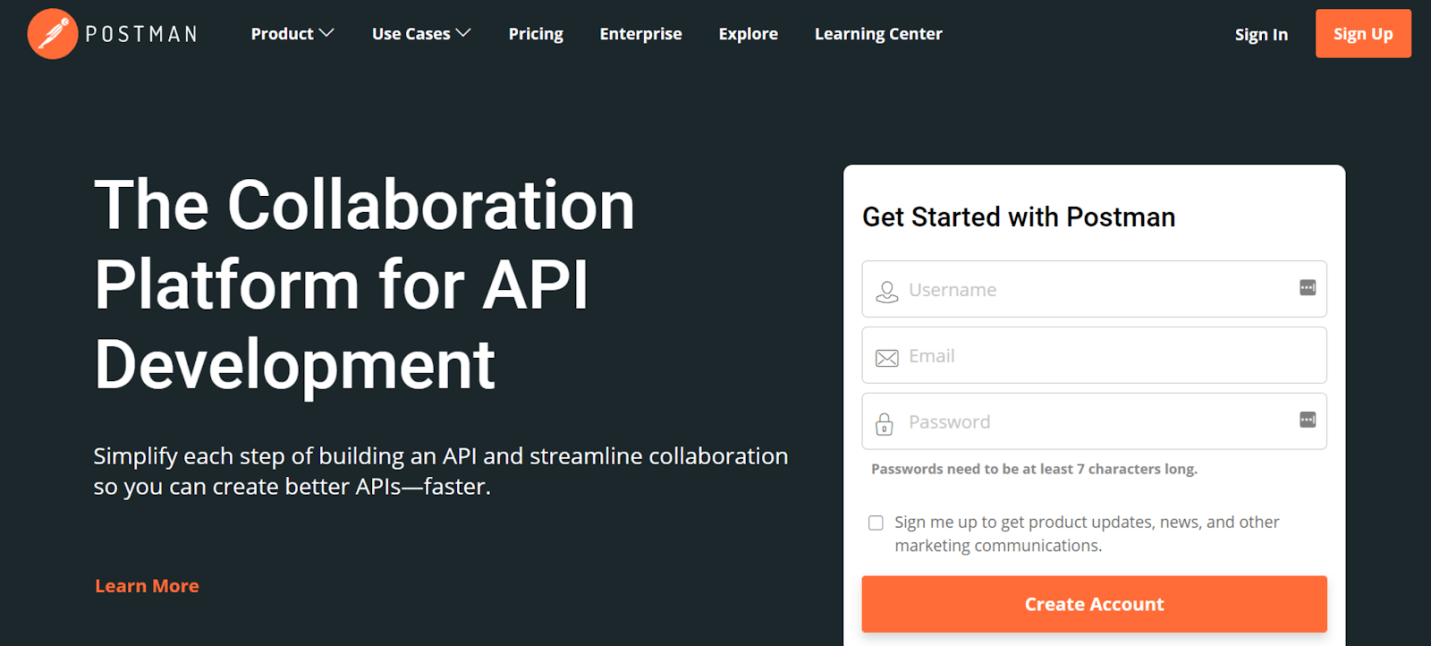
Task: Open the Explore menu item
Action: [748, 34]
